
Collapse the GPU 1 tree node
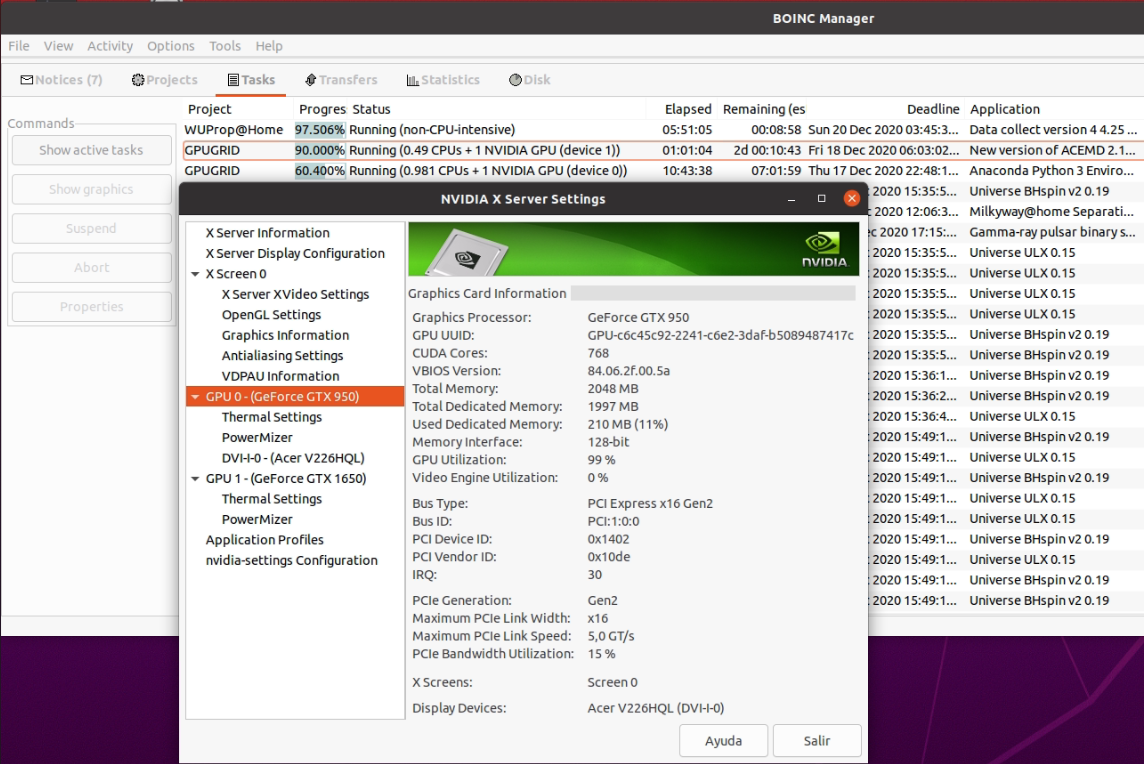tap(196, 479)
